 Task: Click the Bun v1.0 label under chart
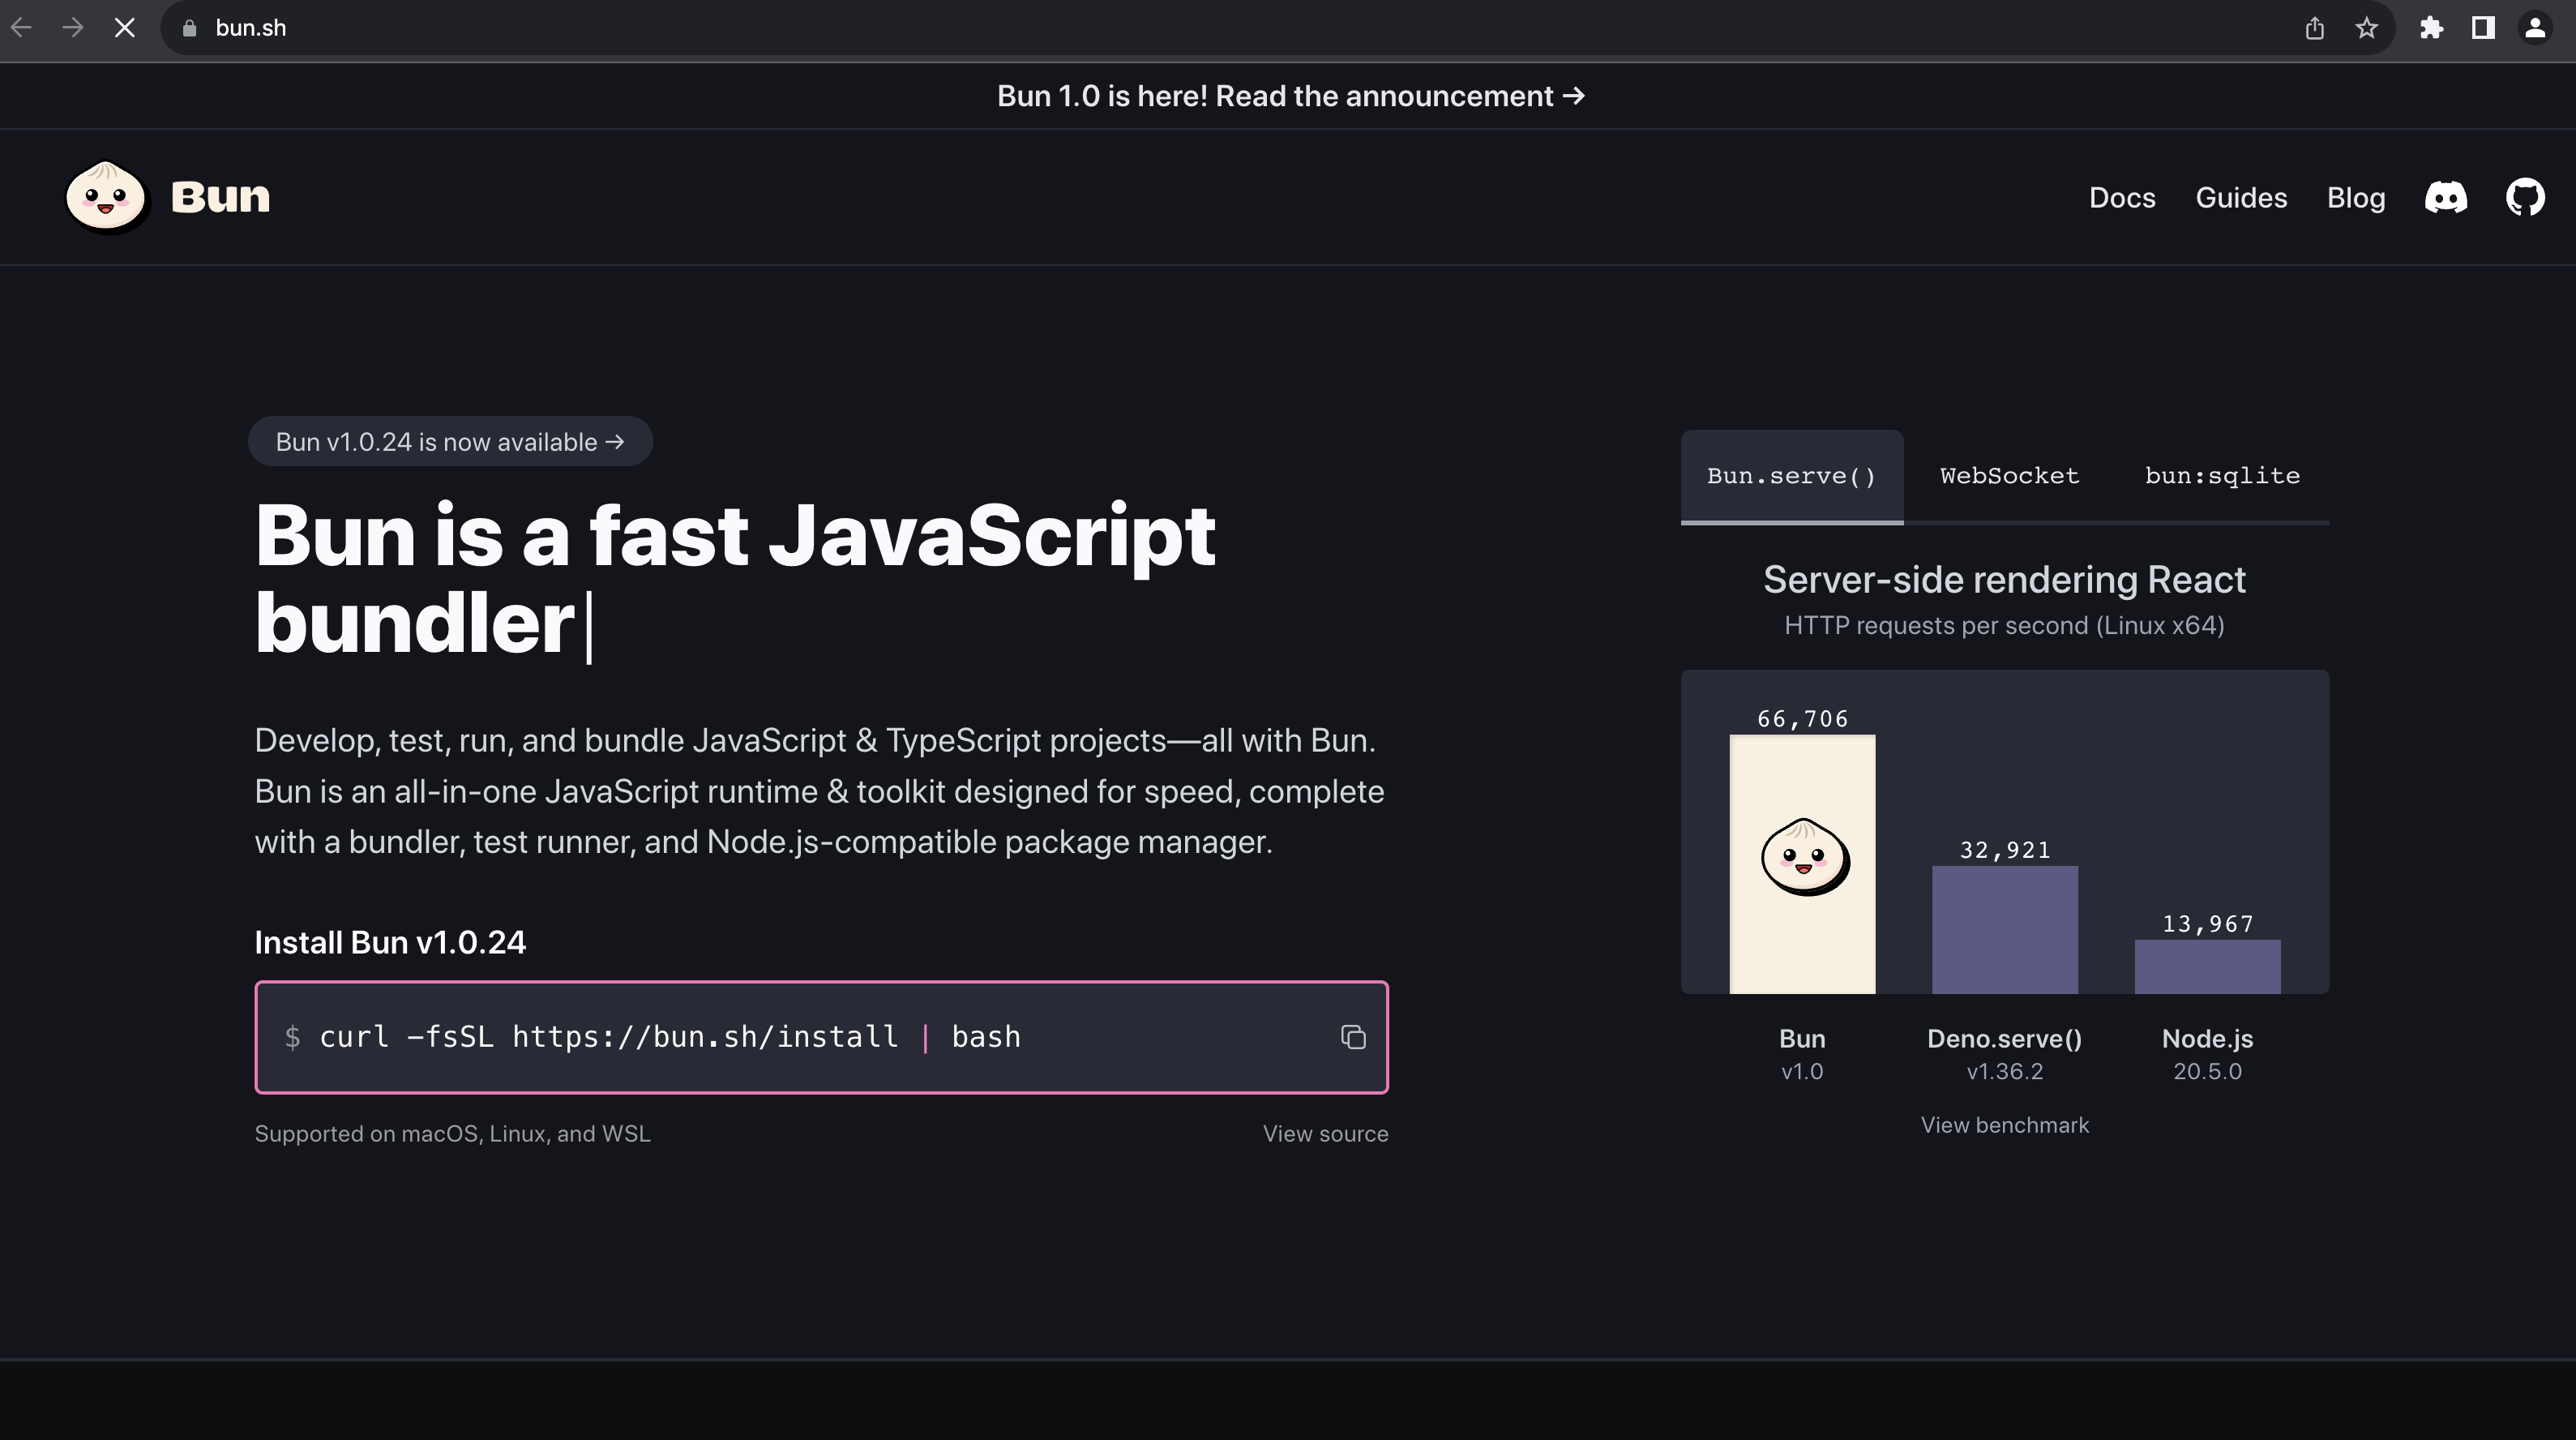pyautogui.click(x=1802, y=1054)
